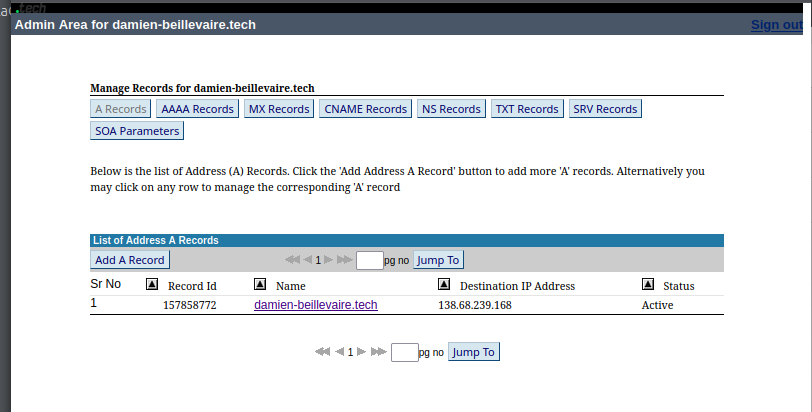Click the sort arrow next to Status
This screenshot has height=412, width=812.
point(647,285)
